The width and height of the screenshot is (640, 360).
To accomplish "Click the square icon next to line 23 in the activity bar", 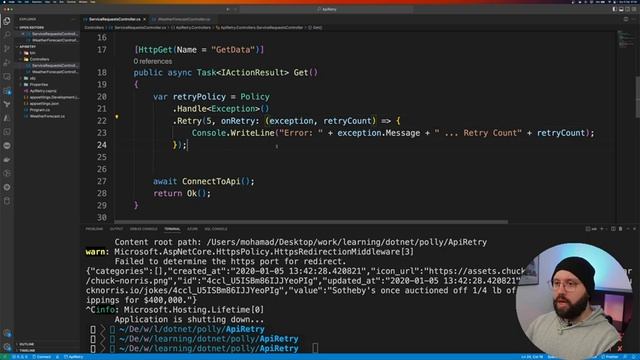I will 7,132.
